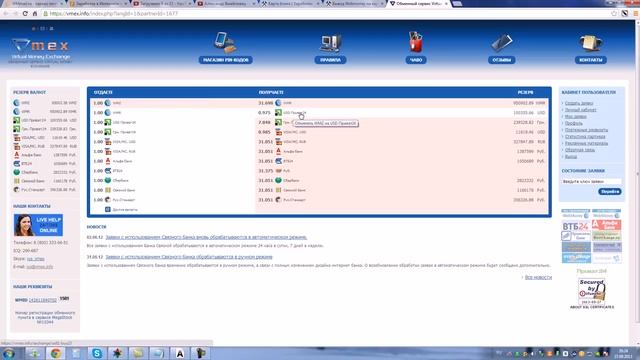Click the Skype contact link
640x360 pixels.
(36, 259)
